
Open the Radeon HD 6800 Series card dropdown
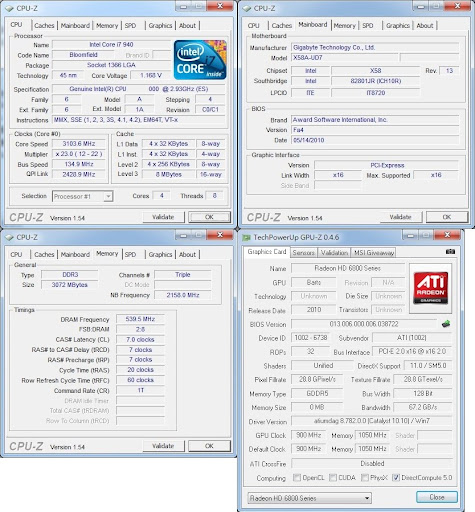click(310, 498)
